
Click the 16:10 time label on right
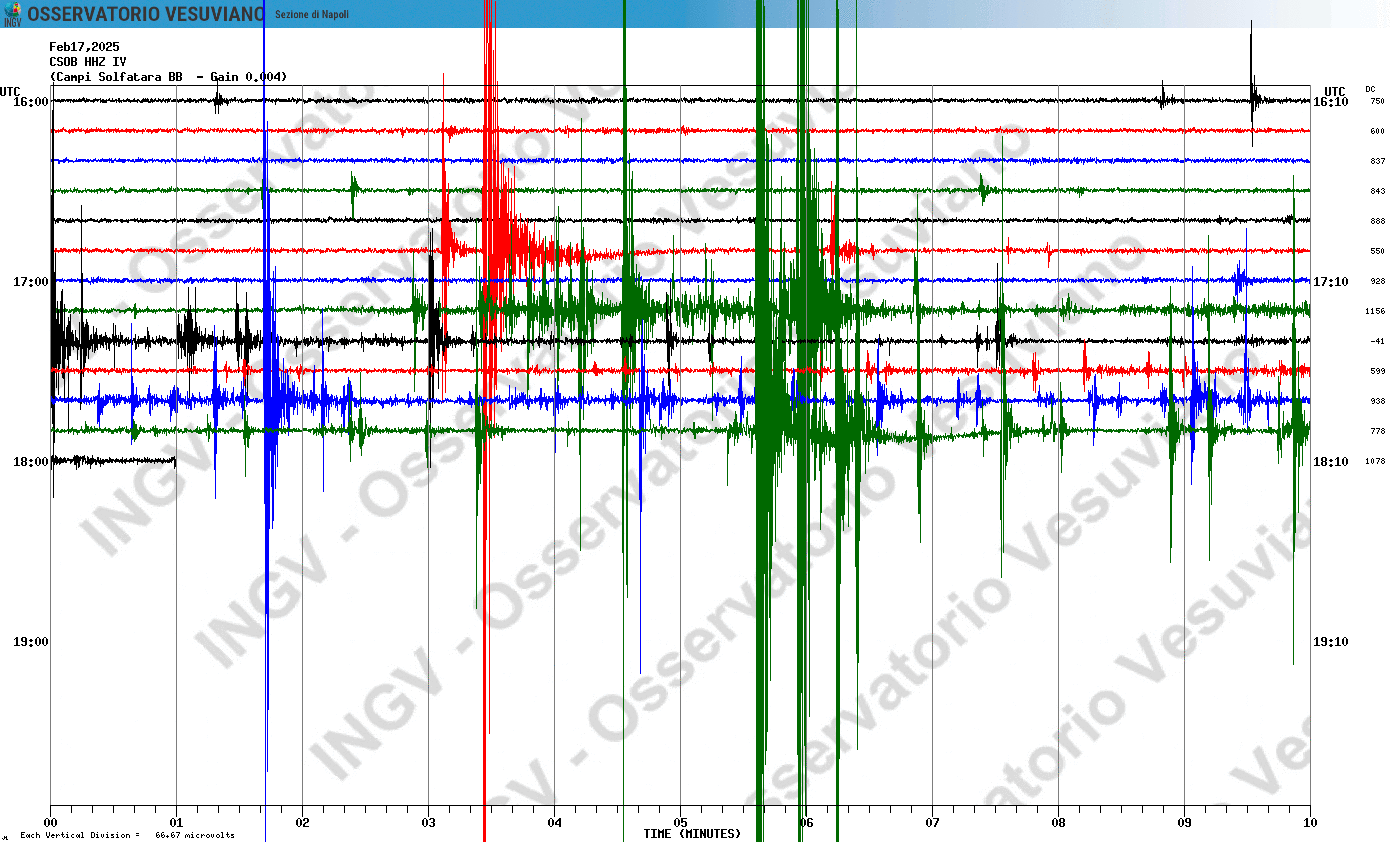coord(1330,102)
